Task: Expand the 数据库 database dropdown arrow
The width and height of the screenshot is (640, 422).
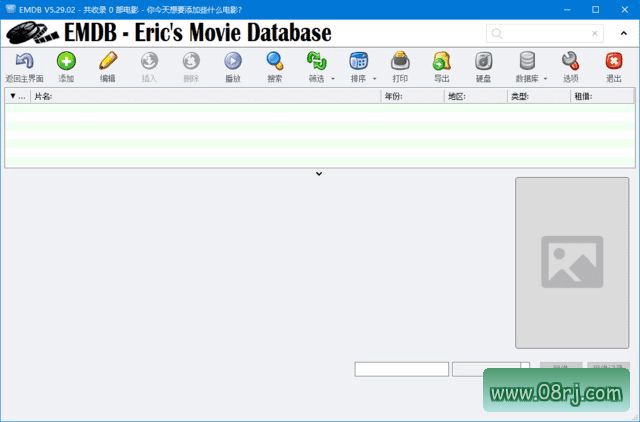Action: (x=545, y=79)
